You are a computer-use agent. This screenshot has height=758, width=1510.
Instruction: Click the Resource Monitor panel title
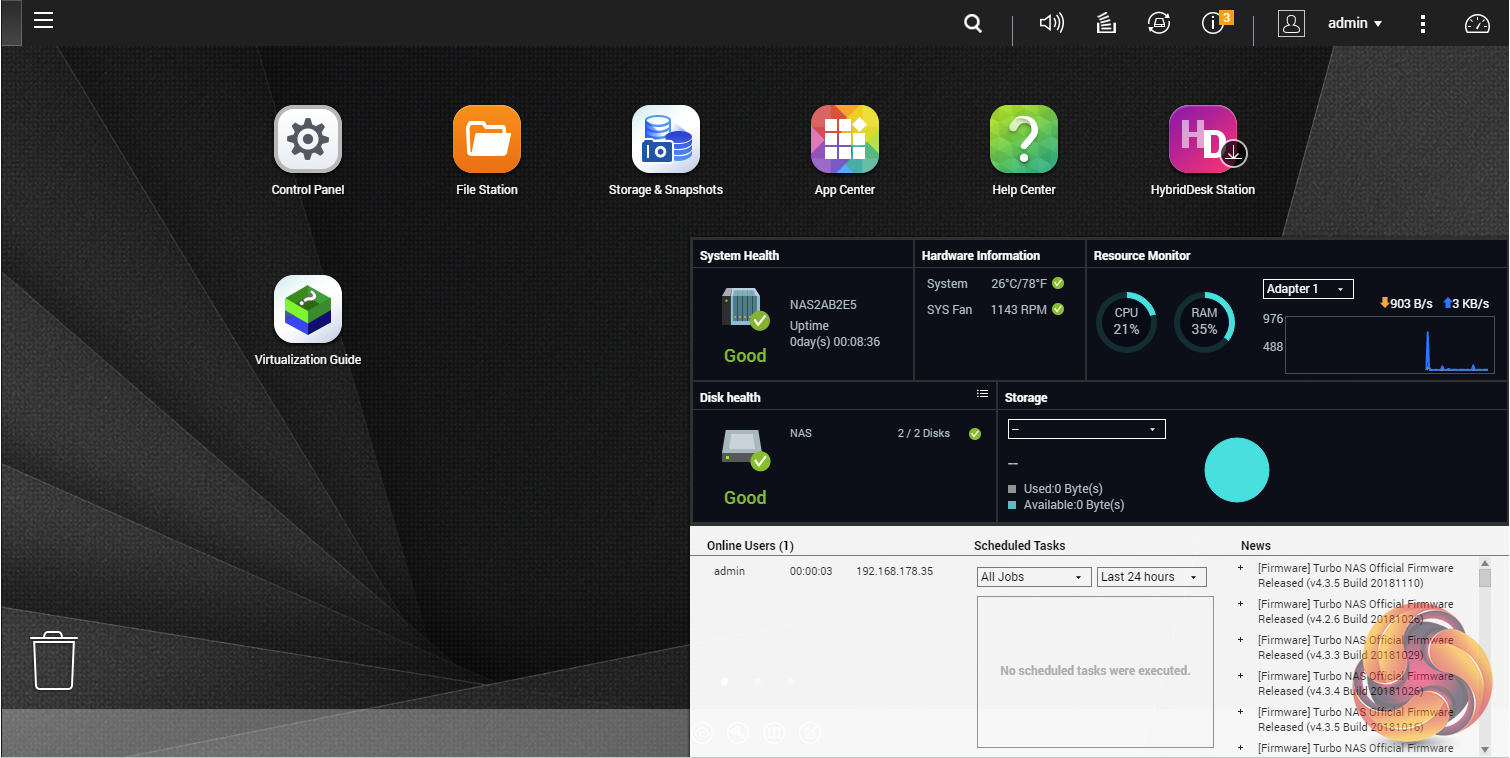click(1142, 256)
